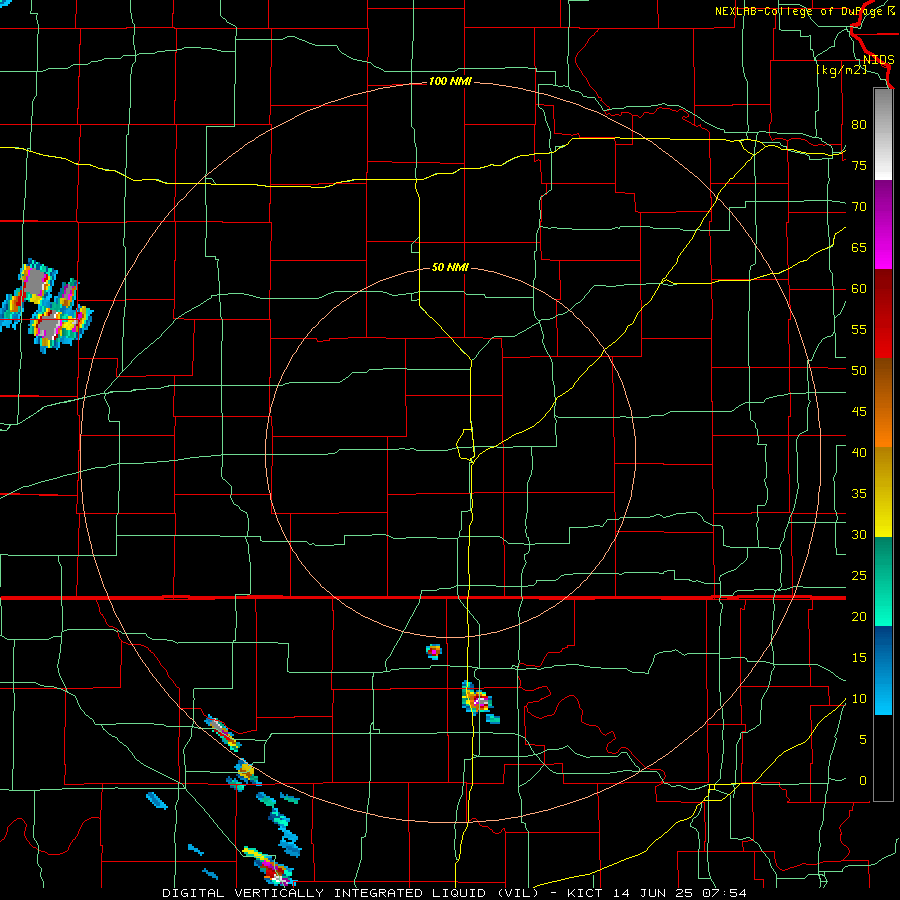The image size is (900, 900).
Task: Click the 35 value on the VIL scale
Action: pos(859,494)
